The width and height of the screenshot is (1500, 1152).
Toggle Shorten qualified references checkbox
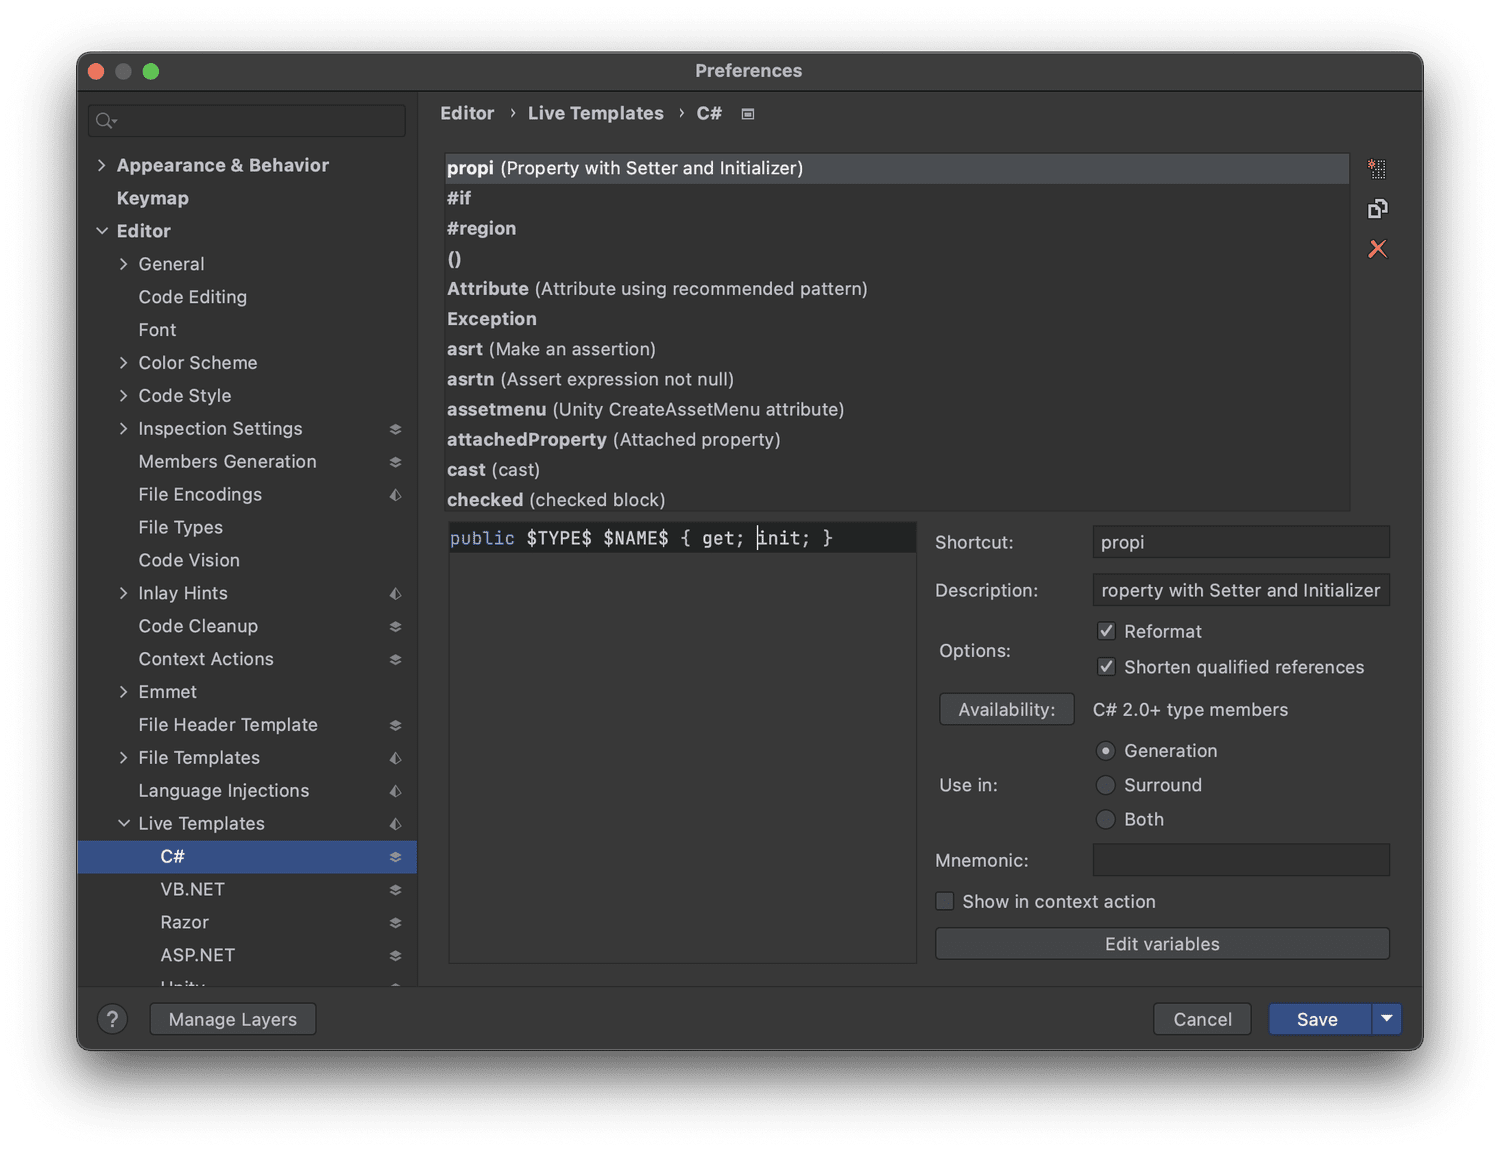point(1106,667)
